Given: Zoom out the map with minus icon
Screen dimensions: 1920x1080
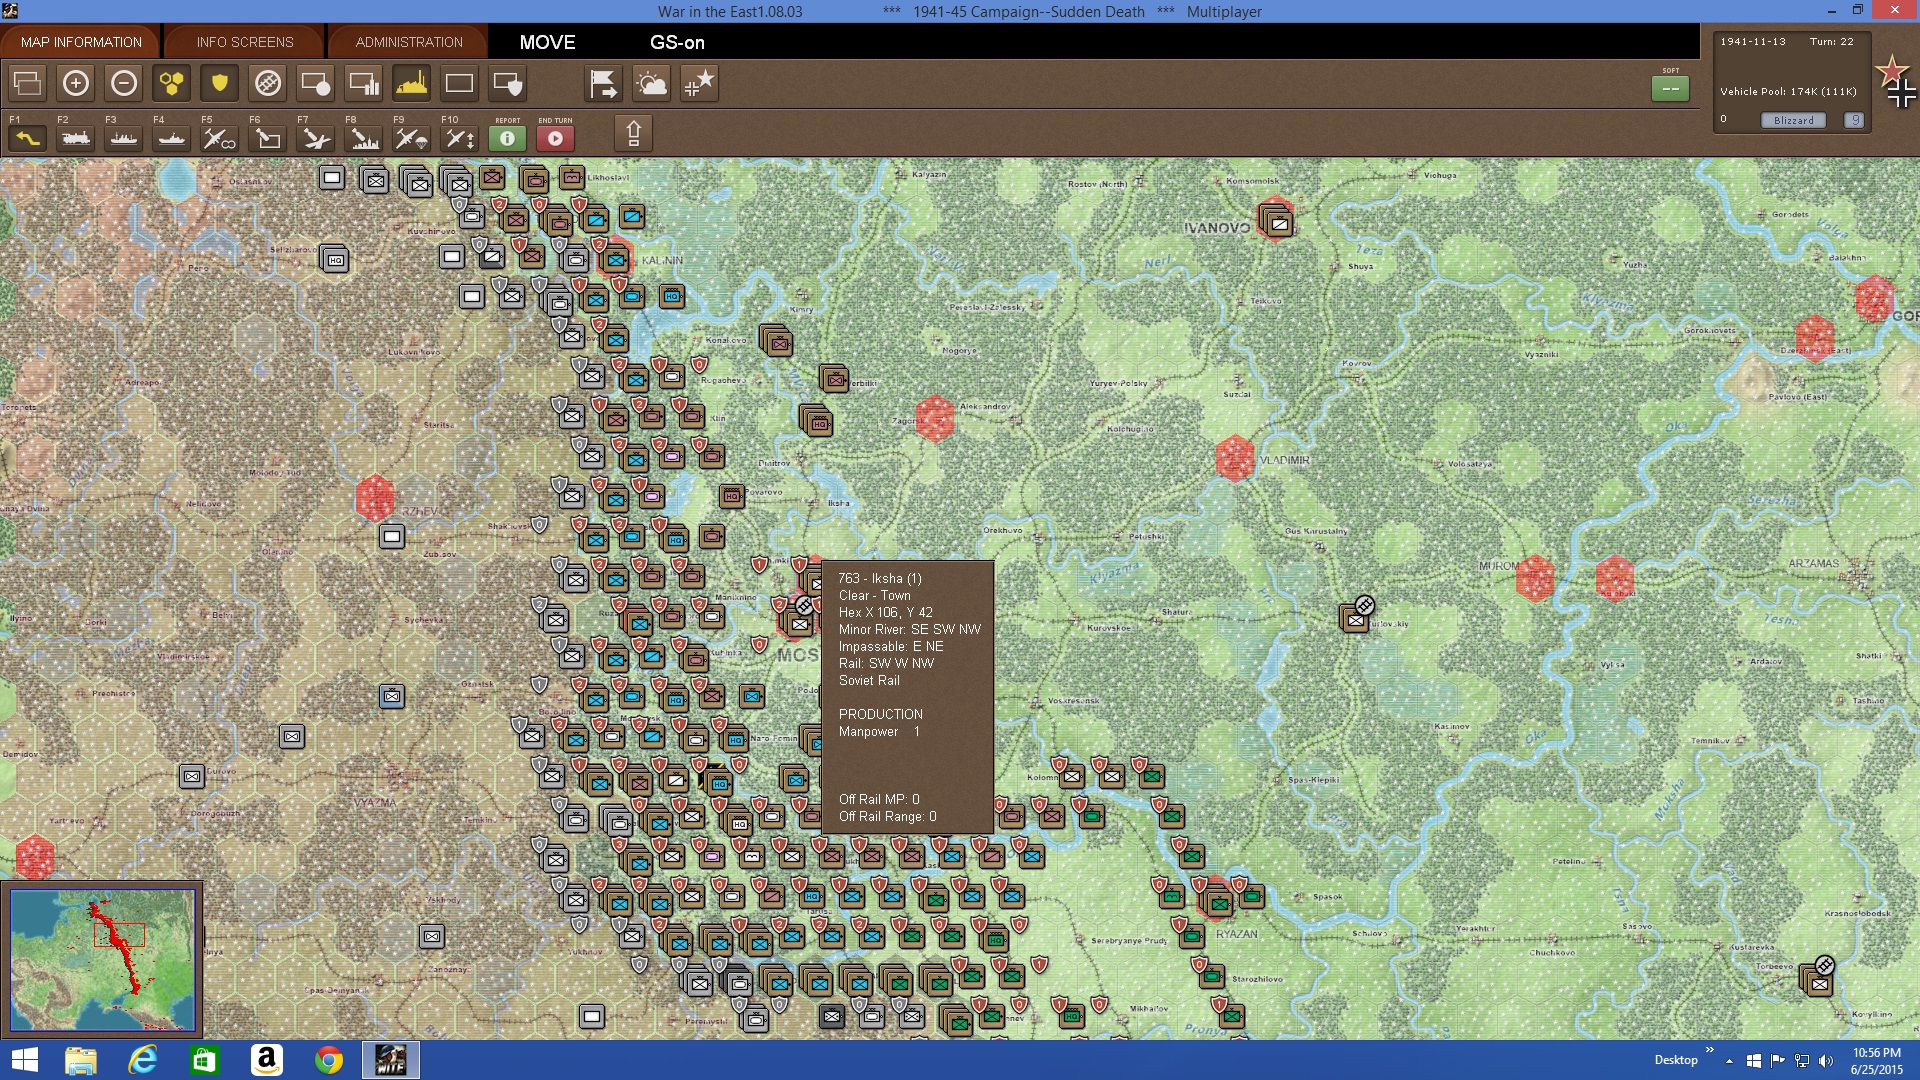Looking at the screenshot, I should pos(124,83).
